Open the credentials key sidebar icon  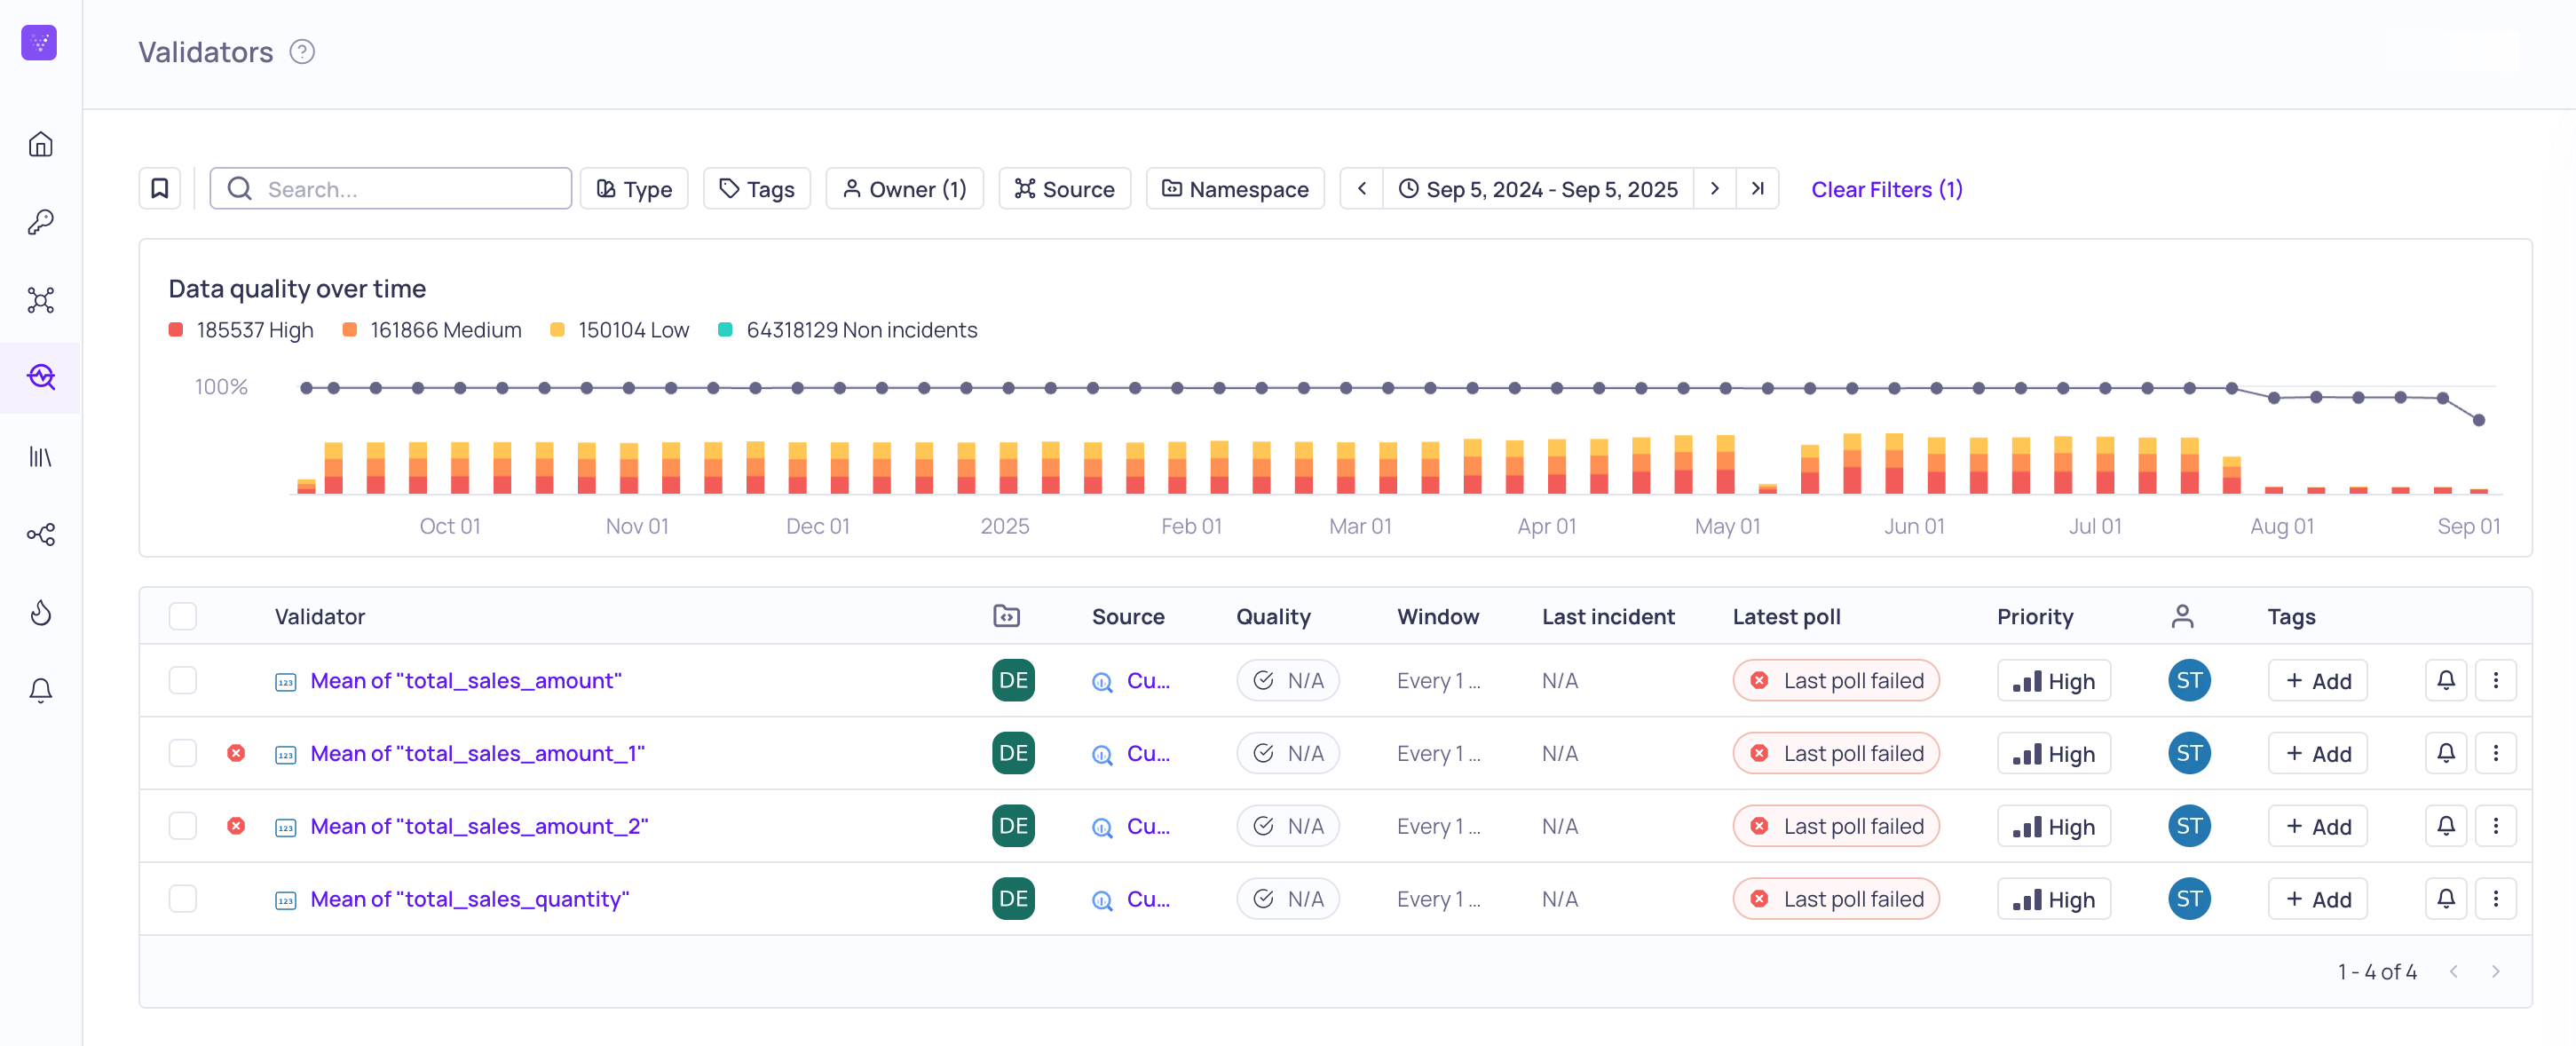click(40, 222)
